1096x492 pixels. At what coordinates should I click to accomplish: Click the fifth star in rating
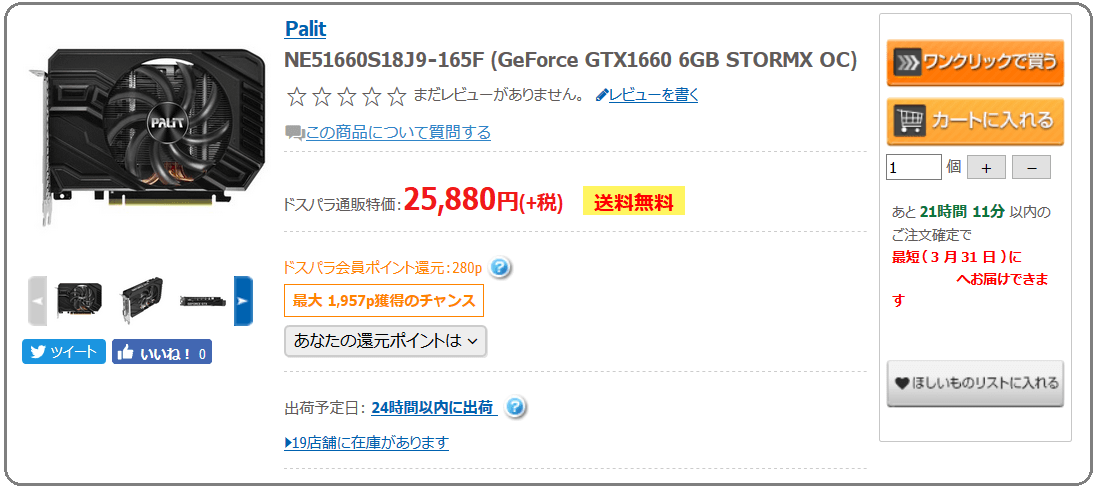pyautogui.click(x=396, y=96)
